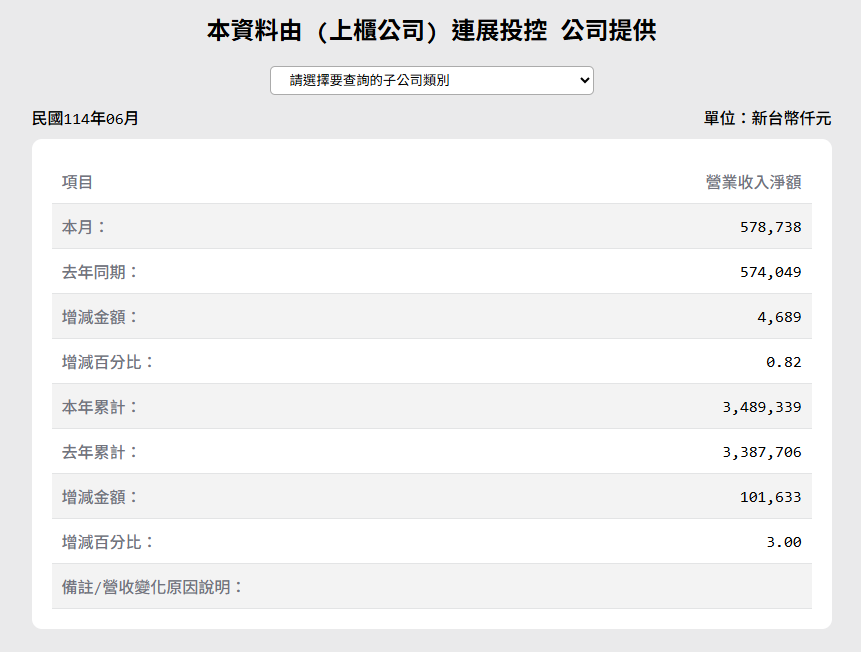Click the value 574,049
The width and height of the screenshot is (861, 652).
click(770, 272)
